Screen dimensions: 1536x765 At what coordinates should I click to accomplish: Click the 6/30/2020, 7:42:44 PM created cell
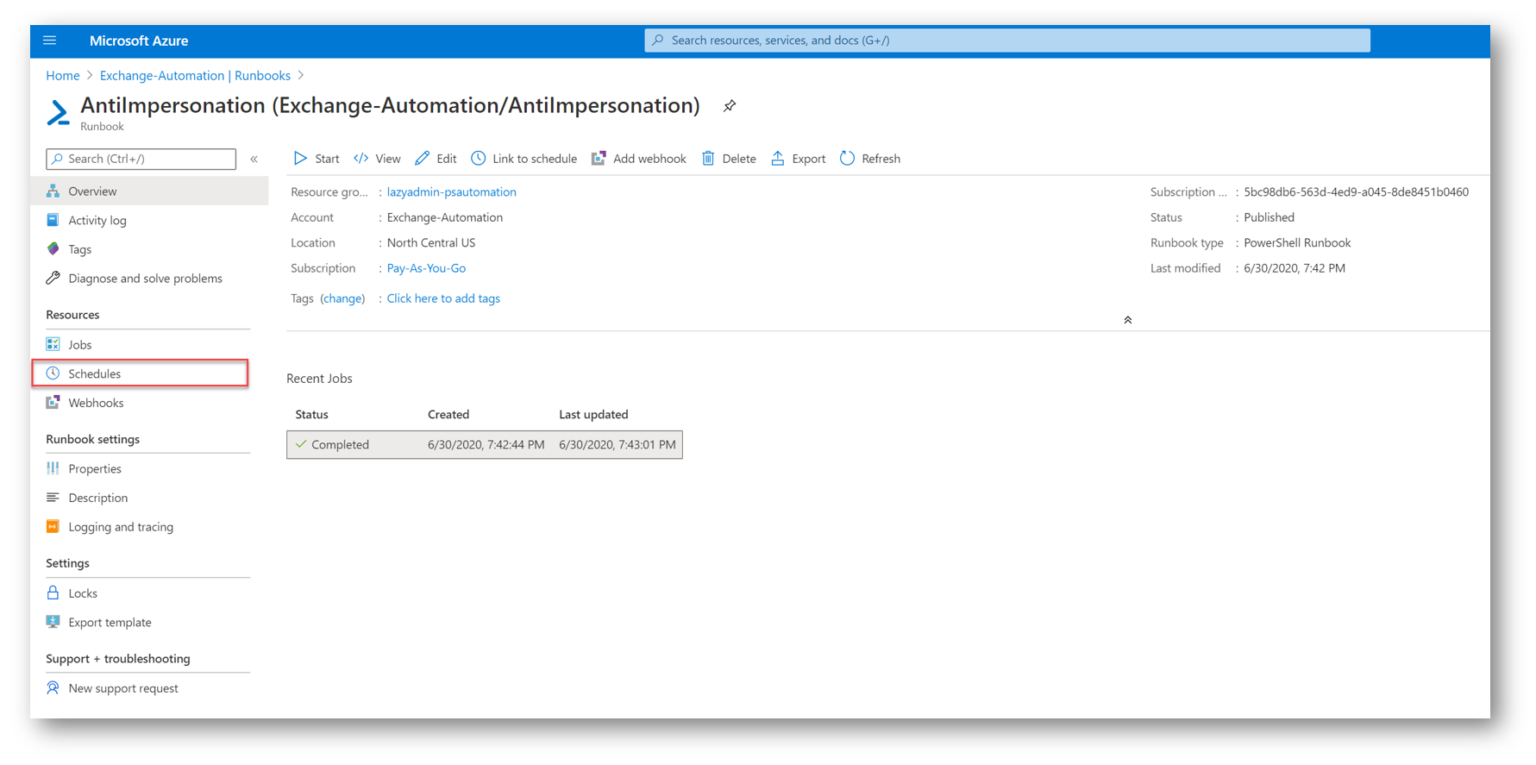pyautogui.click(x=486, y=445)
